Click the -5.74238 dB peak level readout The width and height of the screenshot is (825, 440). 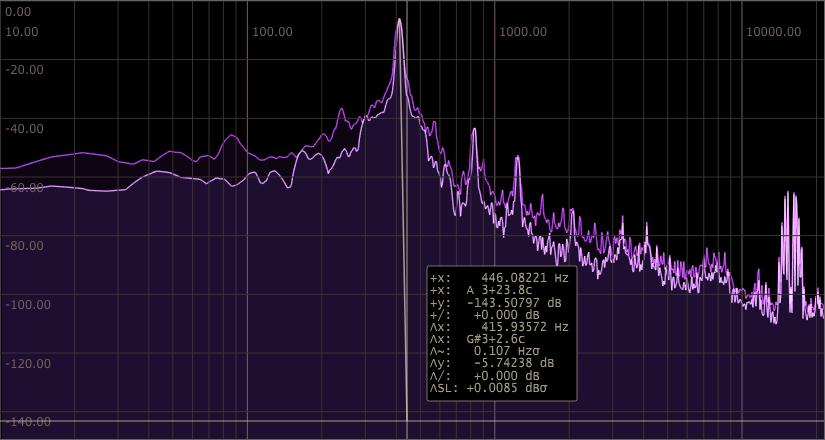514,363
